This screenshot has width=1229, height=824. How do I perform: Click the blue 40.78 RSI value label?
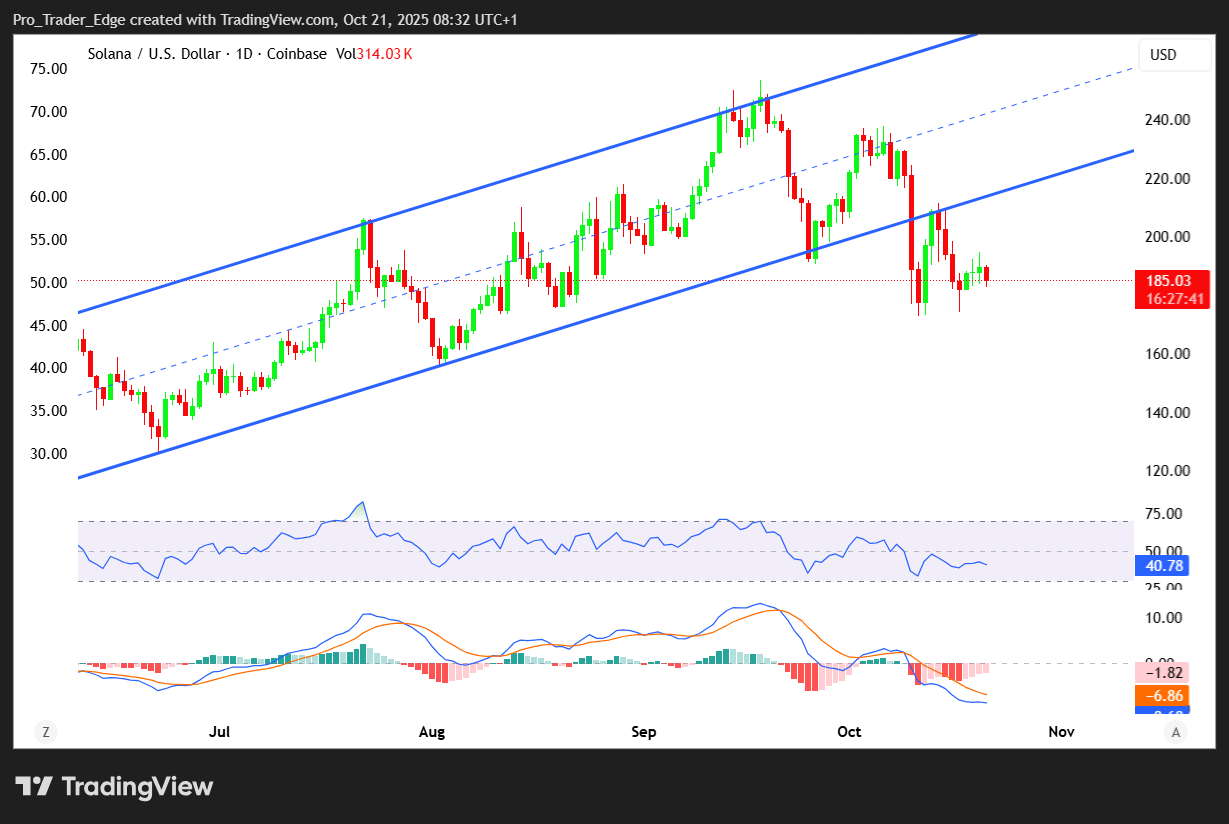point(1162,566)
